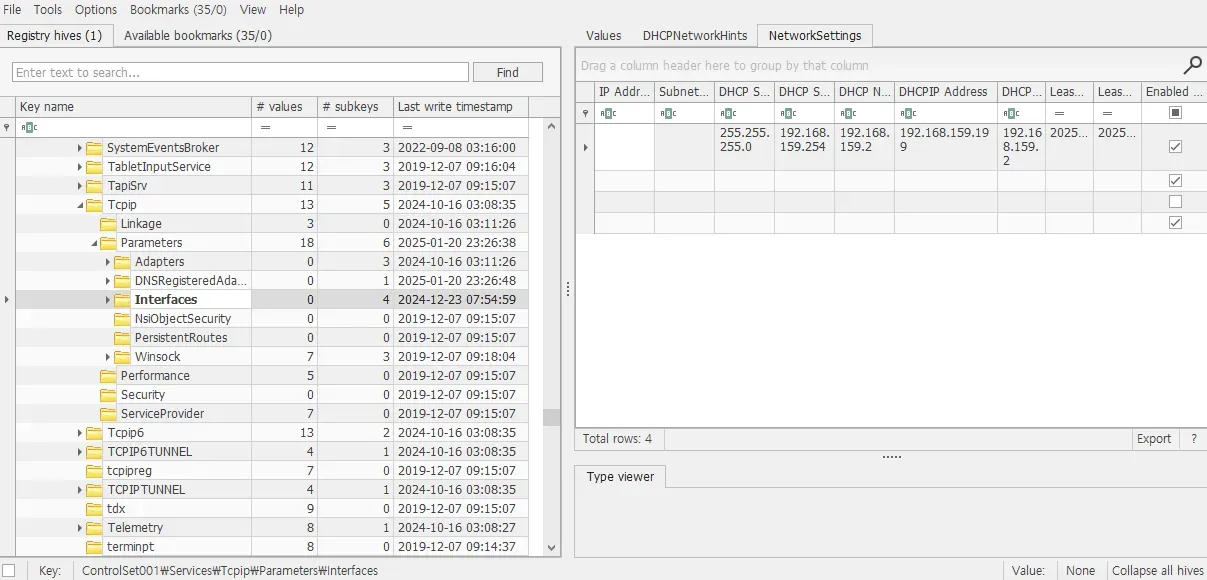Toggle the status bar checkbox left of Key
The image size is (1207, 580).
tap(9, 570)
